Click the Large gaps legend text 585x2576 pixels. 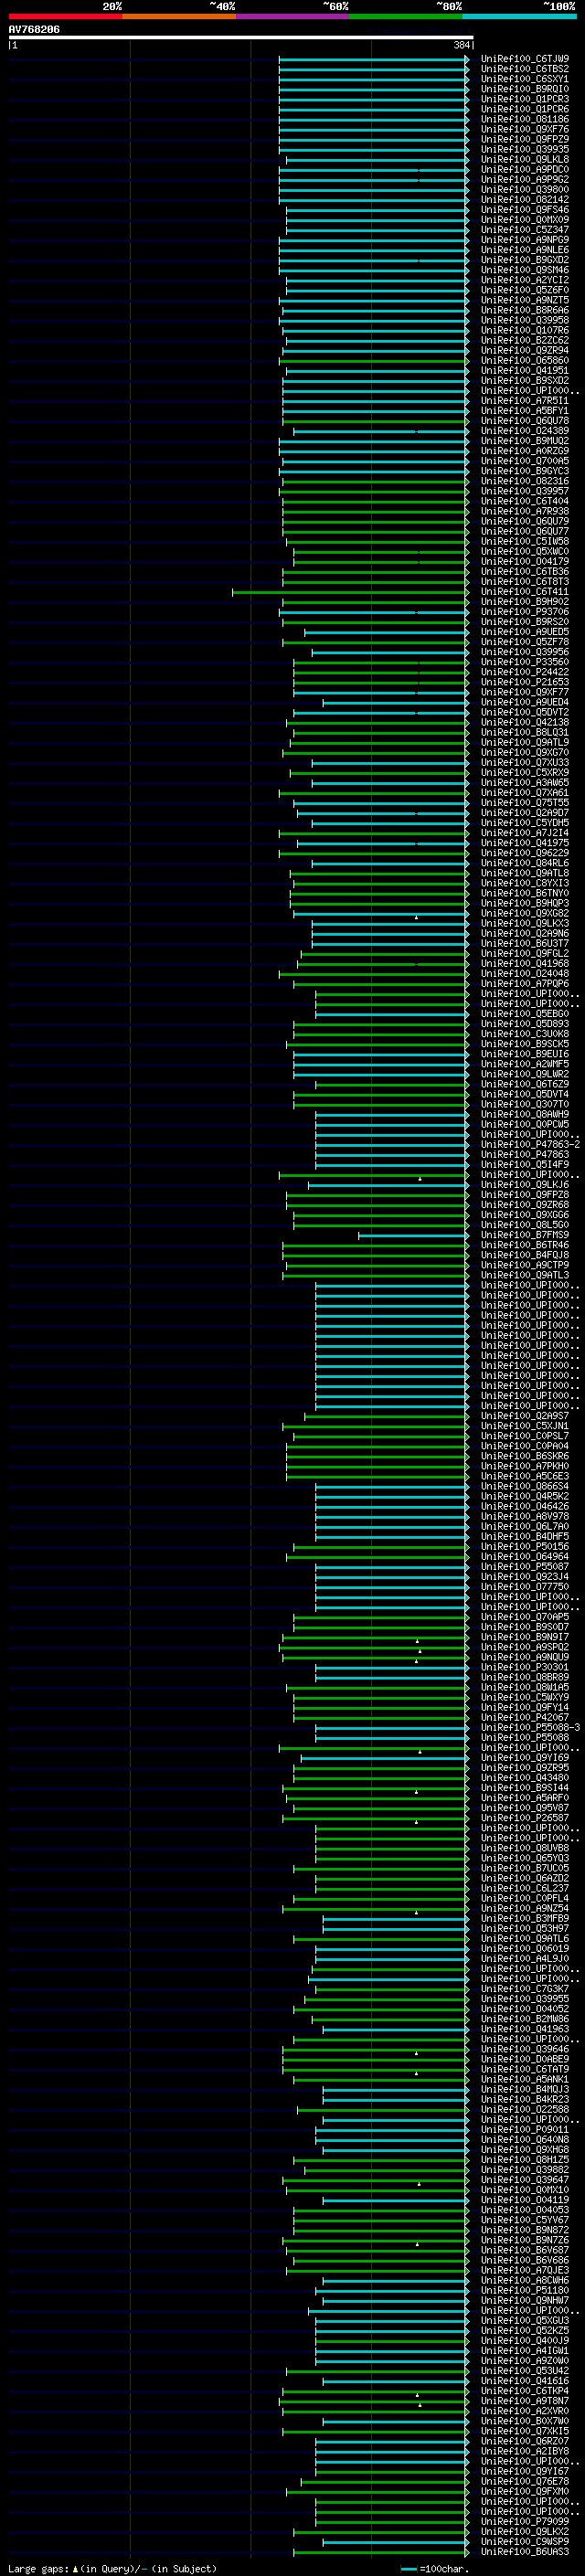pos(112,2568)
